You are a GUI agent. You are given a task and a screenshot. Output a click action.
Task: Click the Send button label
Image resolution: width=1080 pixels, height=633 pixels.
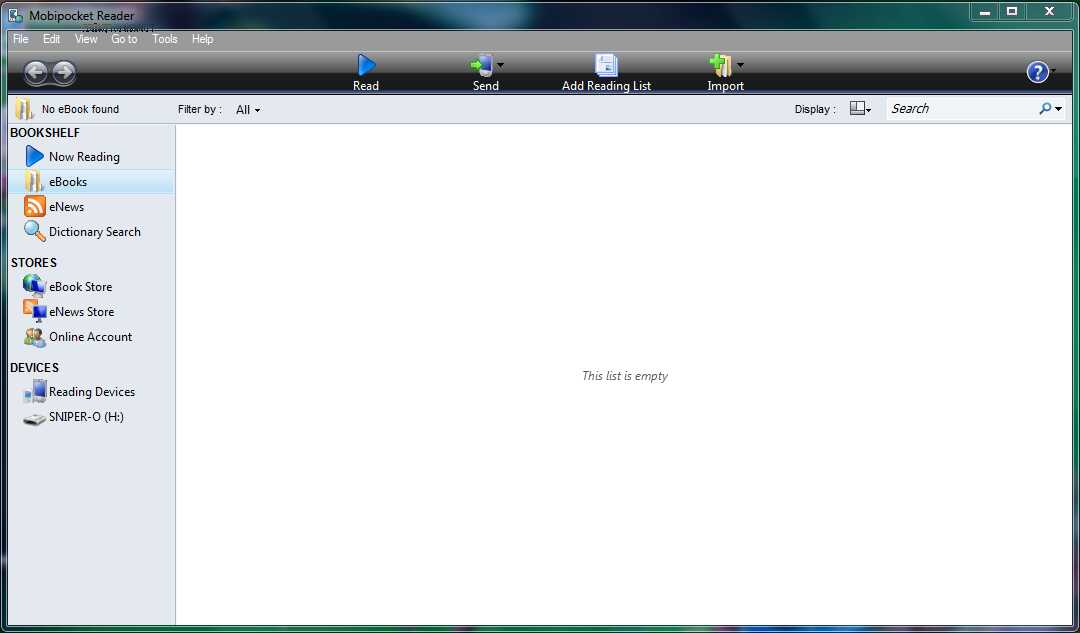[x=486, y=86]
